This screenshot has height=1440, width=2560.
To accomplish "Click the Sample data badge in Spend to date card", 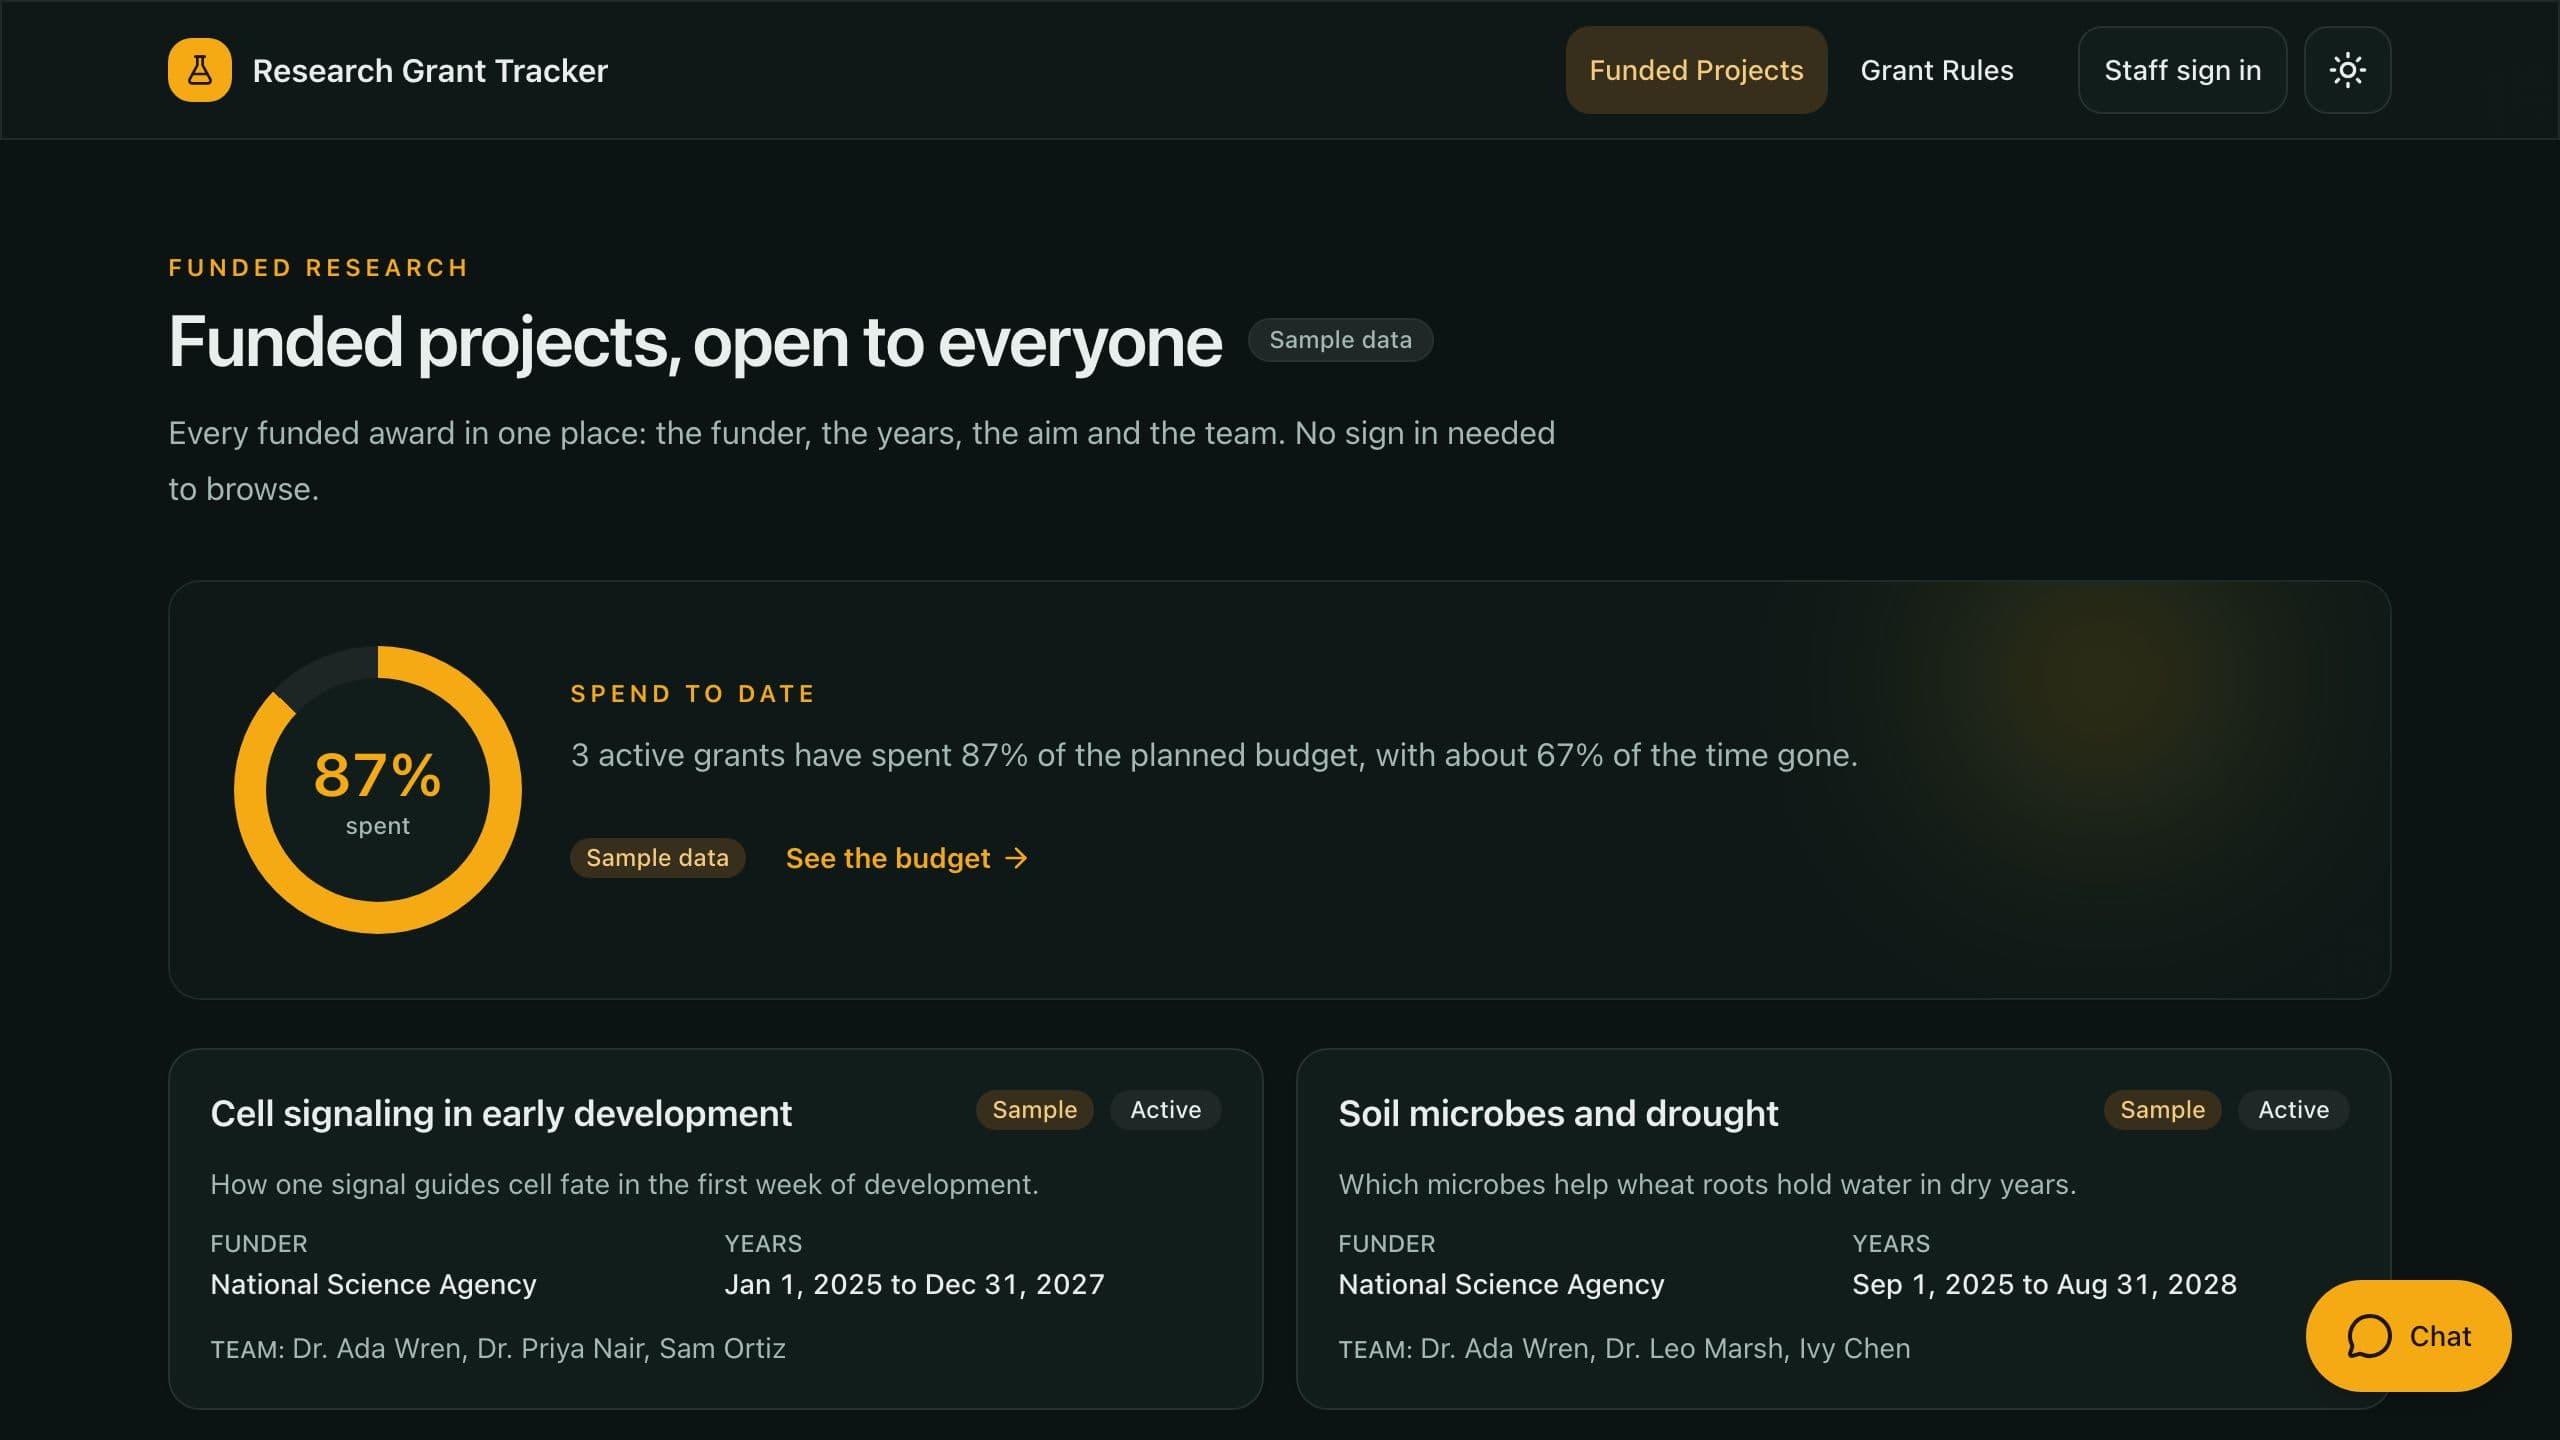I will 657,858.
